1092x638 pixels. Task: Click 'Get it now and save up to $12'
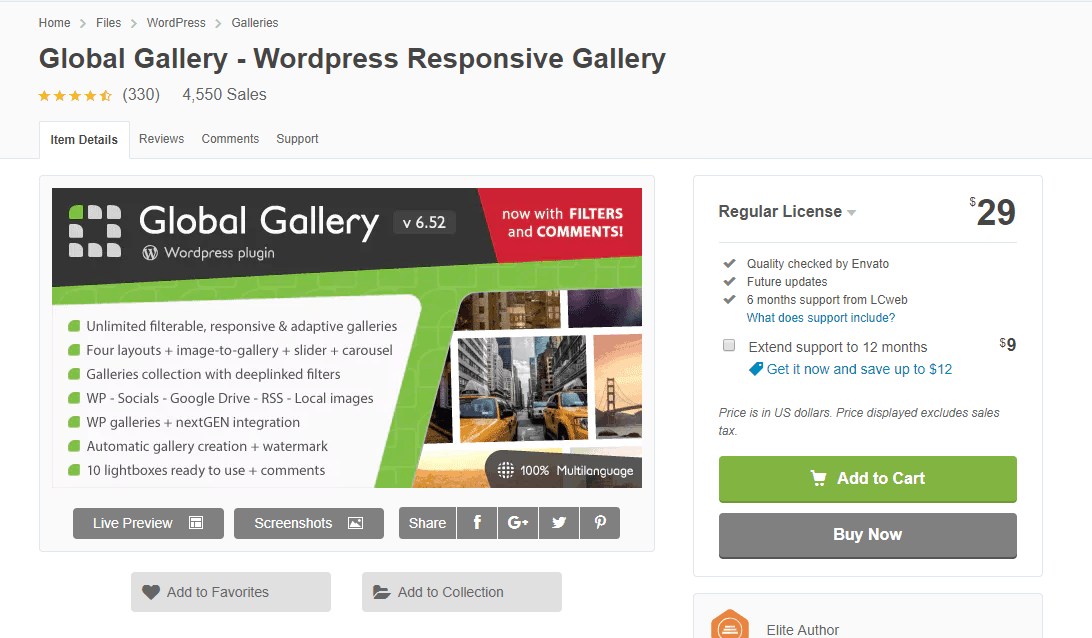[859, 369]
